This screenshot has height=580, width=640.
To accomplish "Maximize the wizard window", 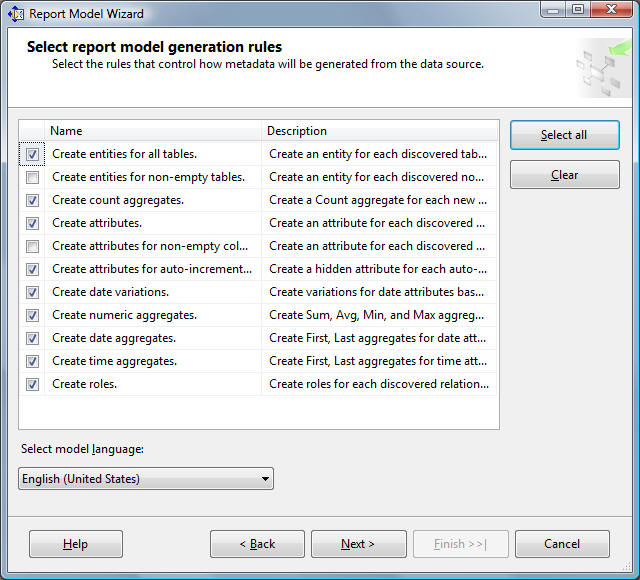I will click(x=577, y=10).
